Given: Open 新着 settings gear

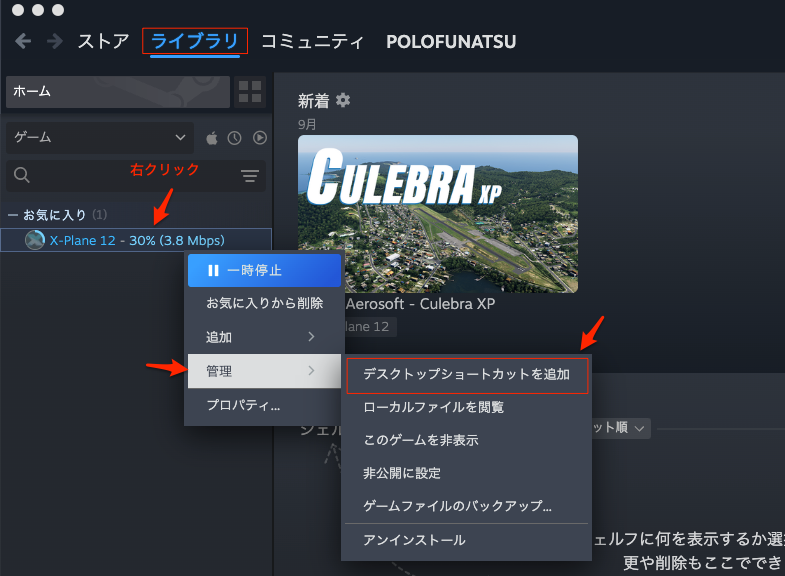Looking at the screenshot, I should [x=343, y=100].
